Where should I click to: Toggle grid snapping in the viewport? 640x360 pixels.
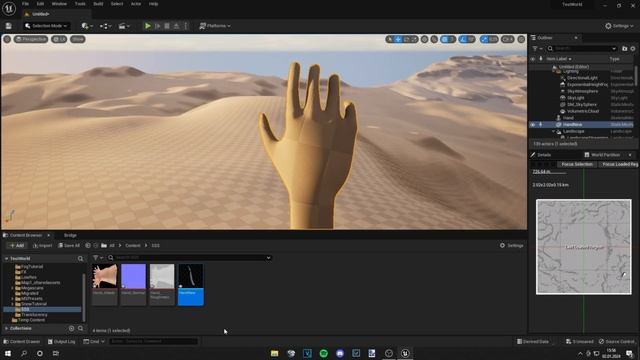pos(445,39)
